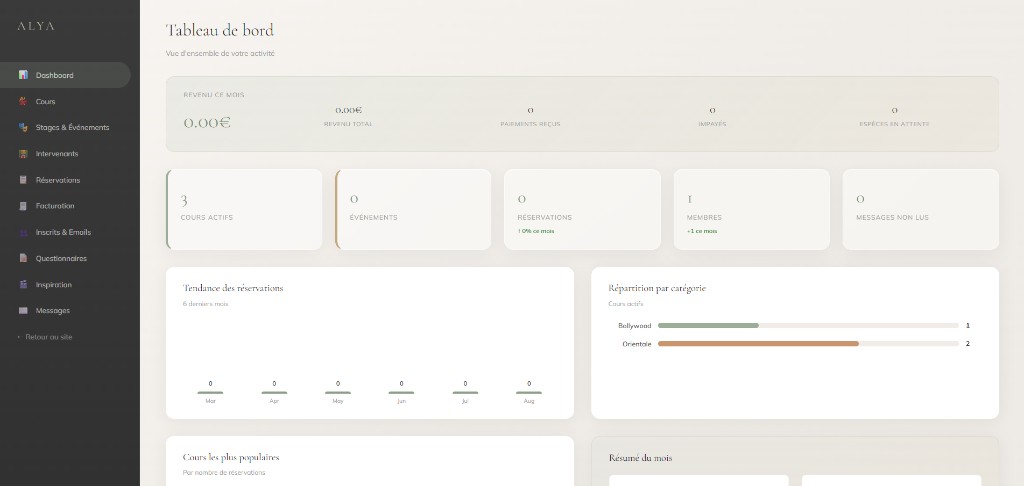Click the Répartition par catégorie title

[x=657, y=288]
